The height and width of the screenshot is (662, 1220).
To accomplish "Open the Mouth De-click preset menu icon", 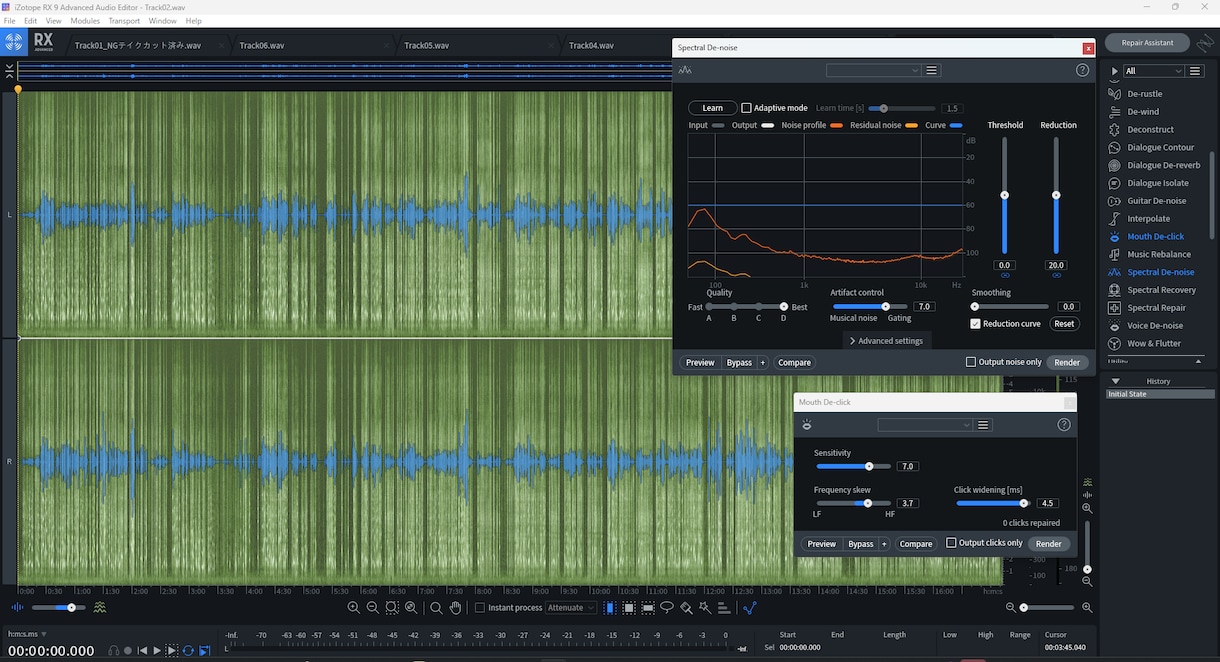I will 983,425.
